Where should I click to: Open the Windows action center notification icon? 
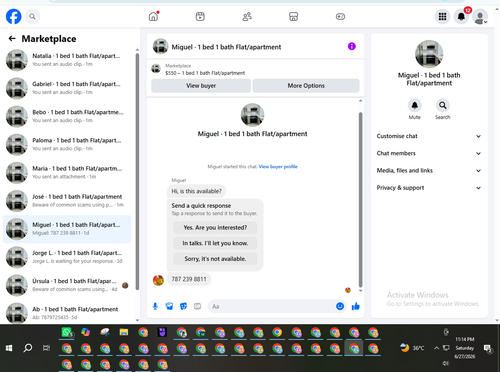click(x=488, y=348)
